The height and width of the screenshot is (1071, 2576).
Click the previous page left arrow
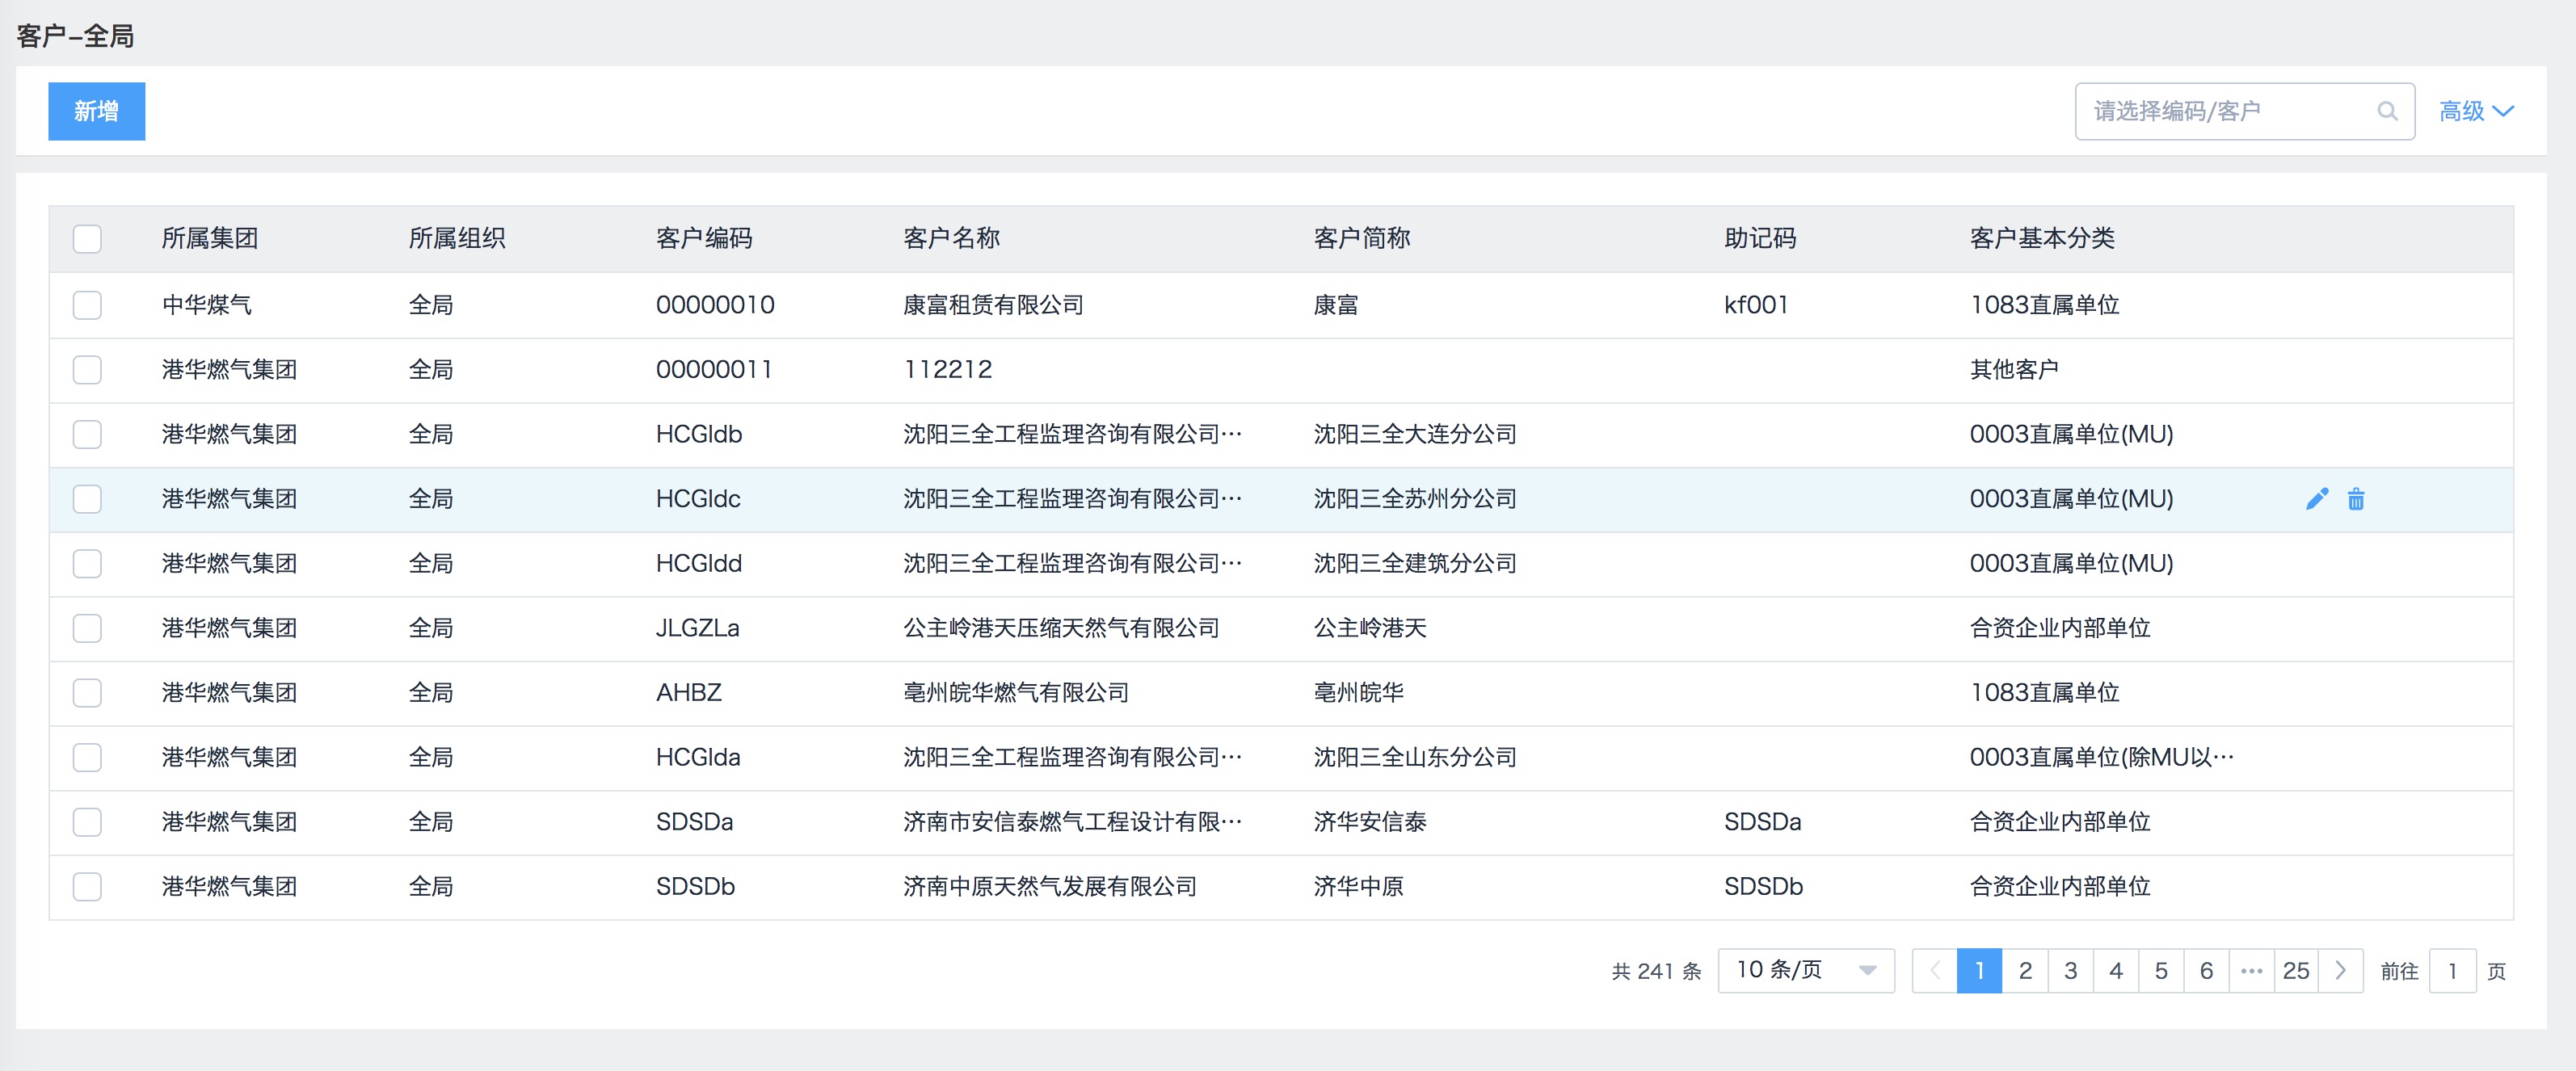coord(1934,970)
